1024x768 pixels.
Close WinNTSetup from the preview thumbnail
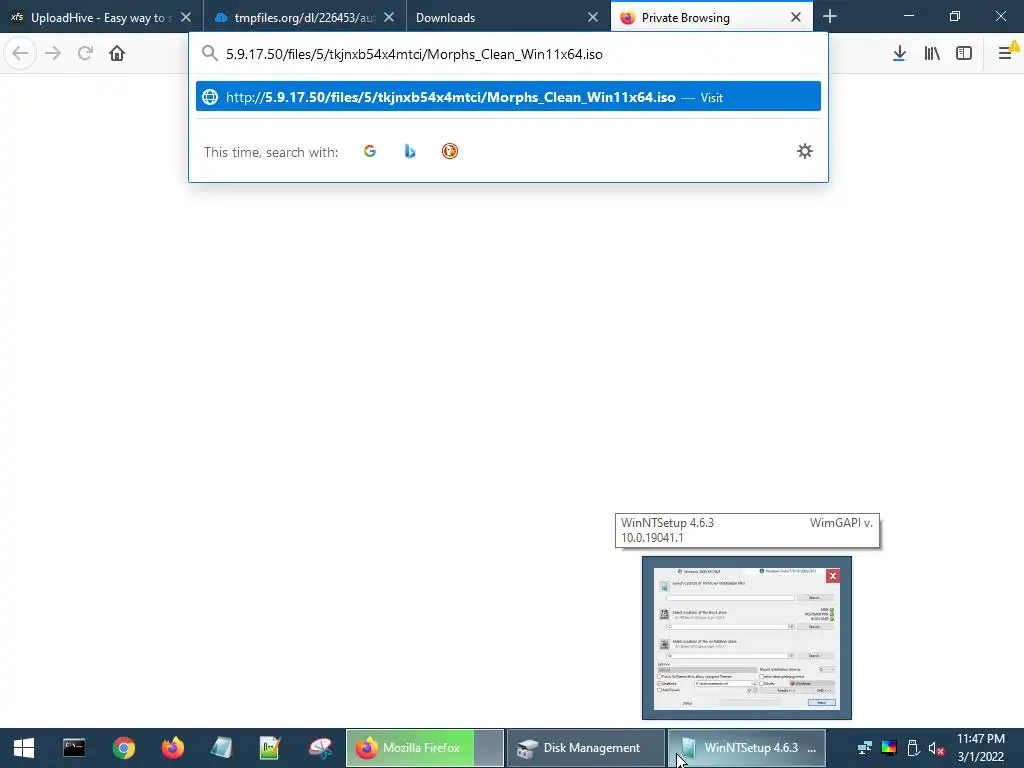(833, 576)
